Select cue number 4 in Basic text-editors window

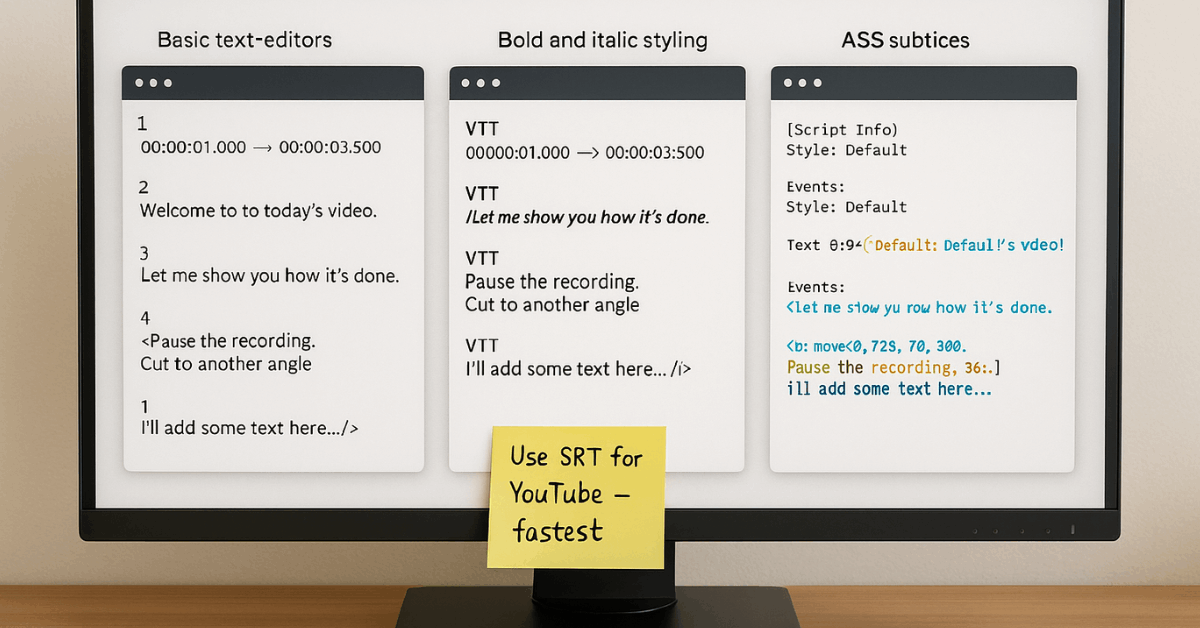click(x=144, y=318)
